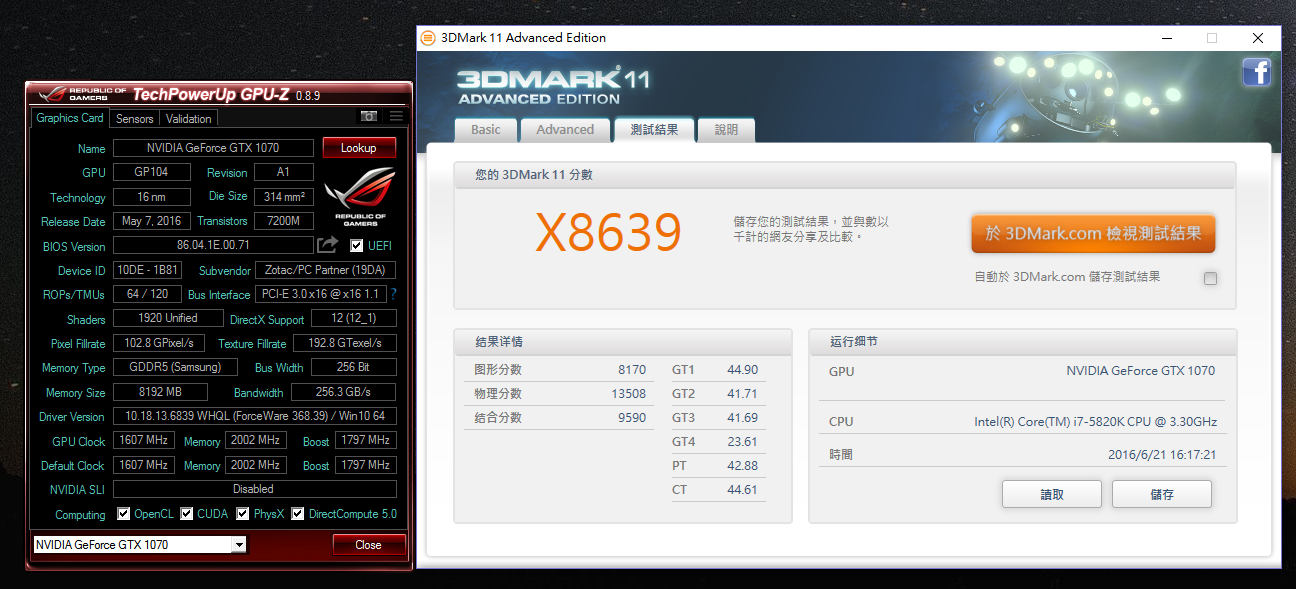Click the Pixel Fillrate field 102.8 GPixel/s
The height and width of the screenshot is (589, 1296).
pyautogui.click(x=158, y=343)
